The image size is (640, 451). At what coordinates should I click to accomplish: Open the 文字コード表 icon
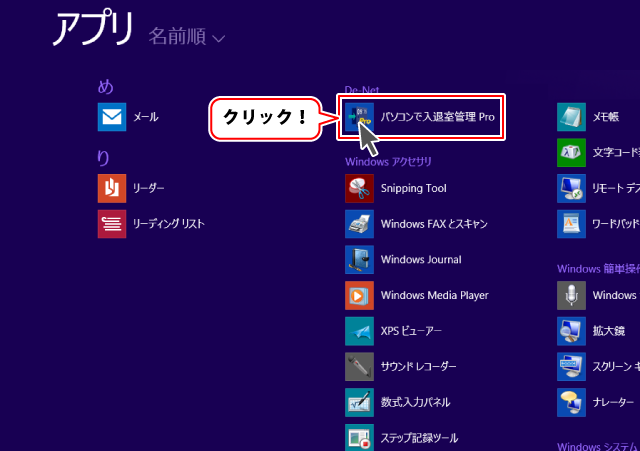click(571, 152)
